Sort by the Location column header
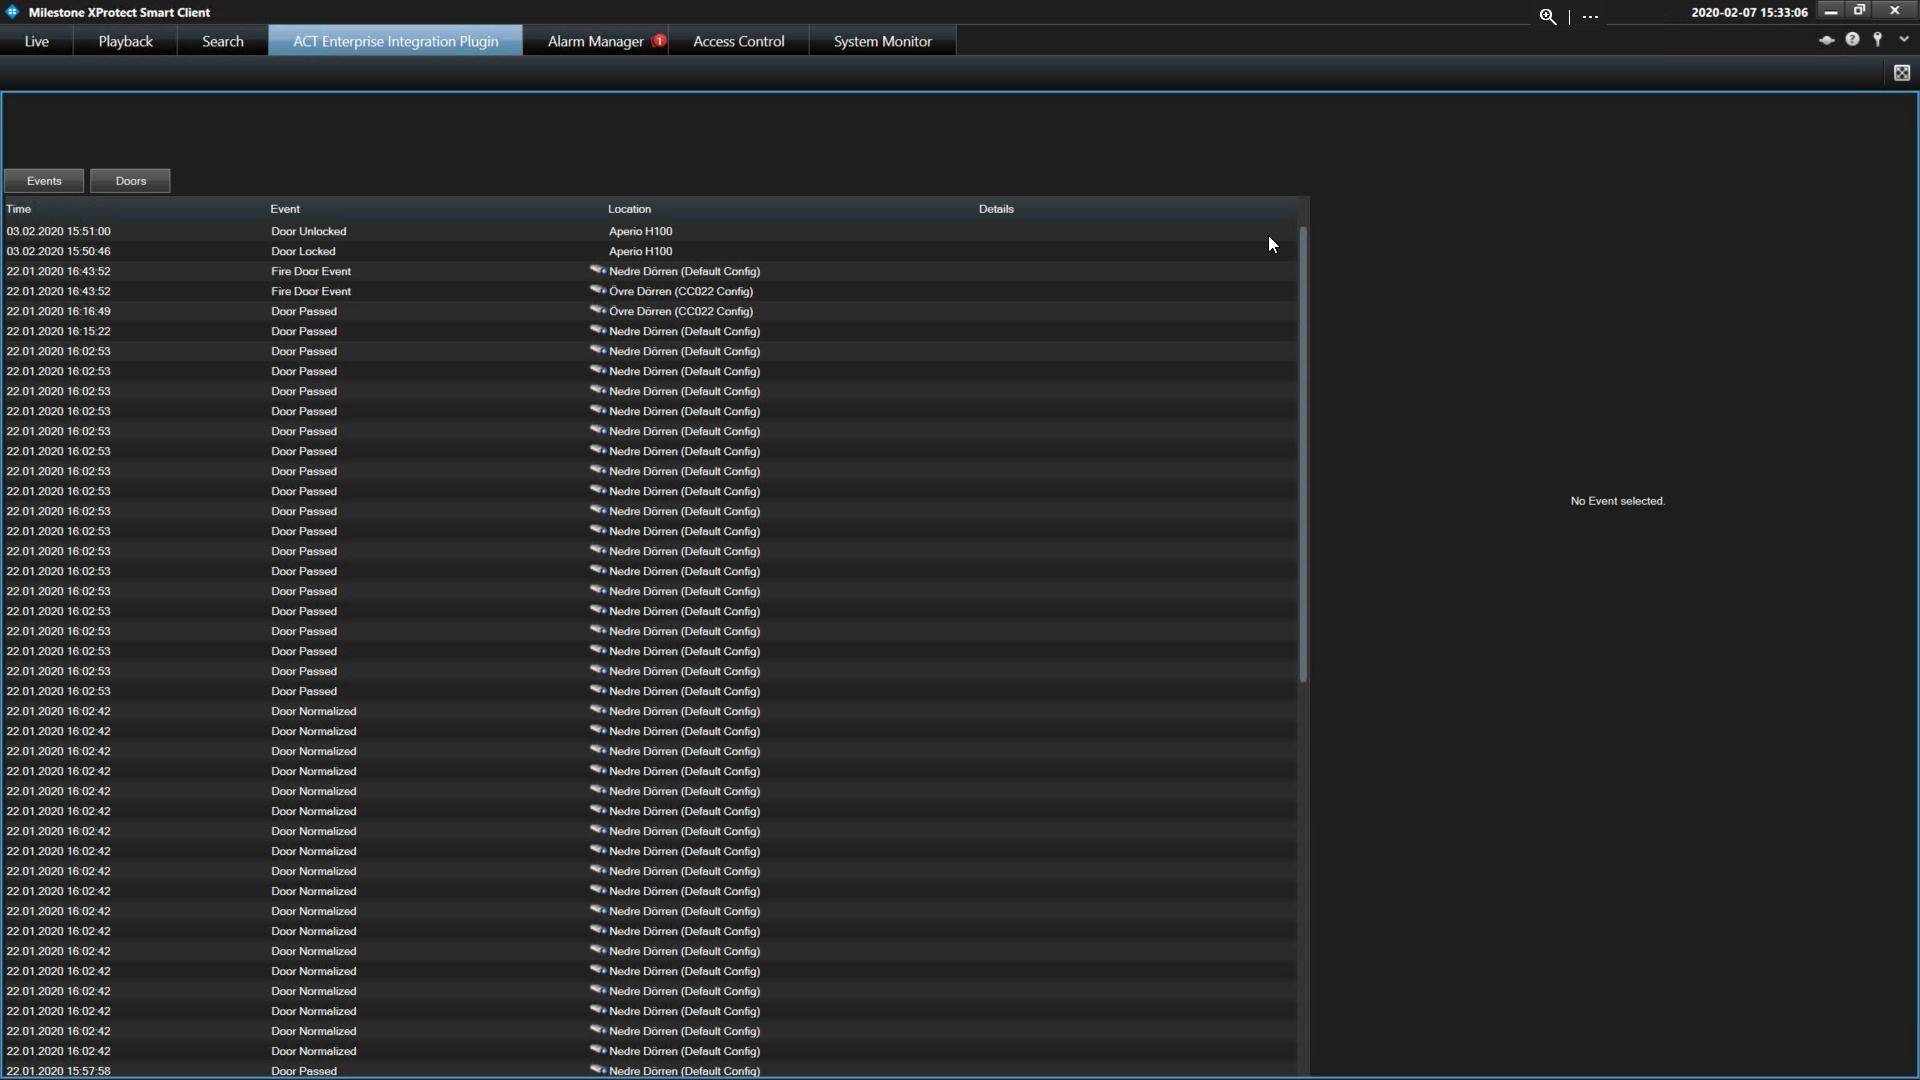The image size is (1920, 1080). click(x=629, y=209)
